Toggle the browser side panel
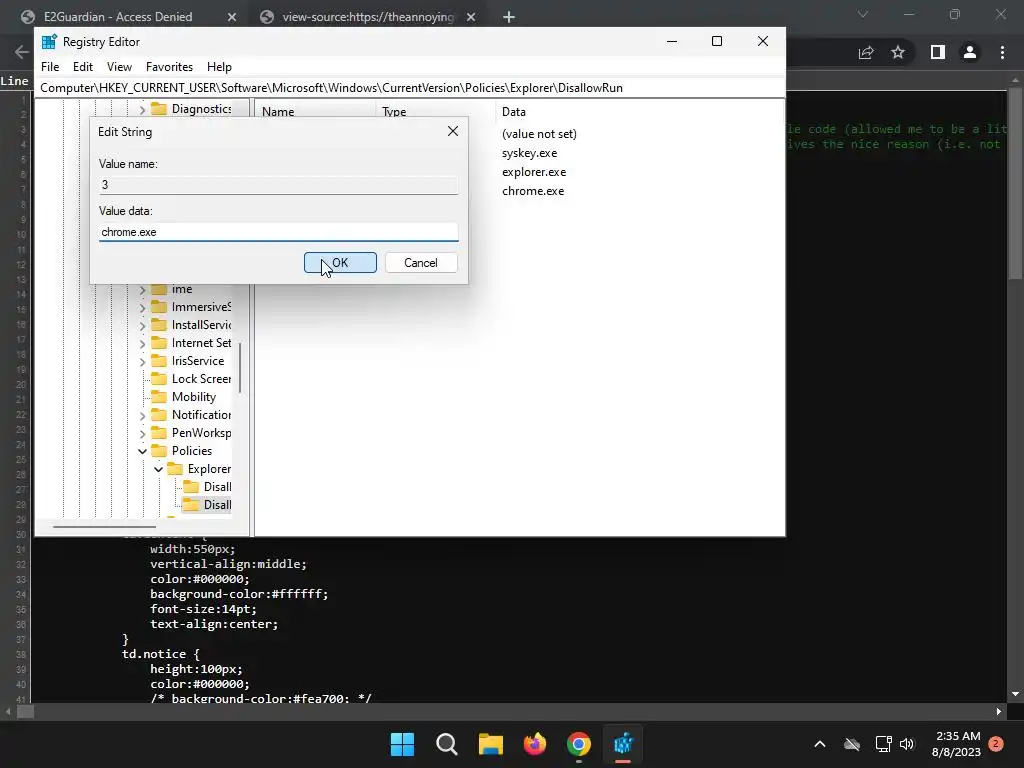1024x768 pixels. 938,52
